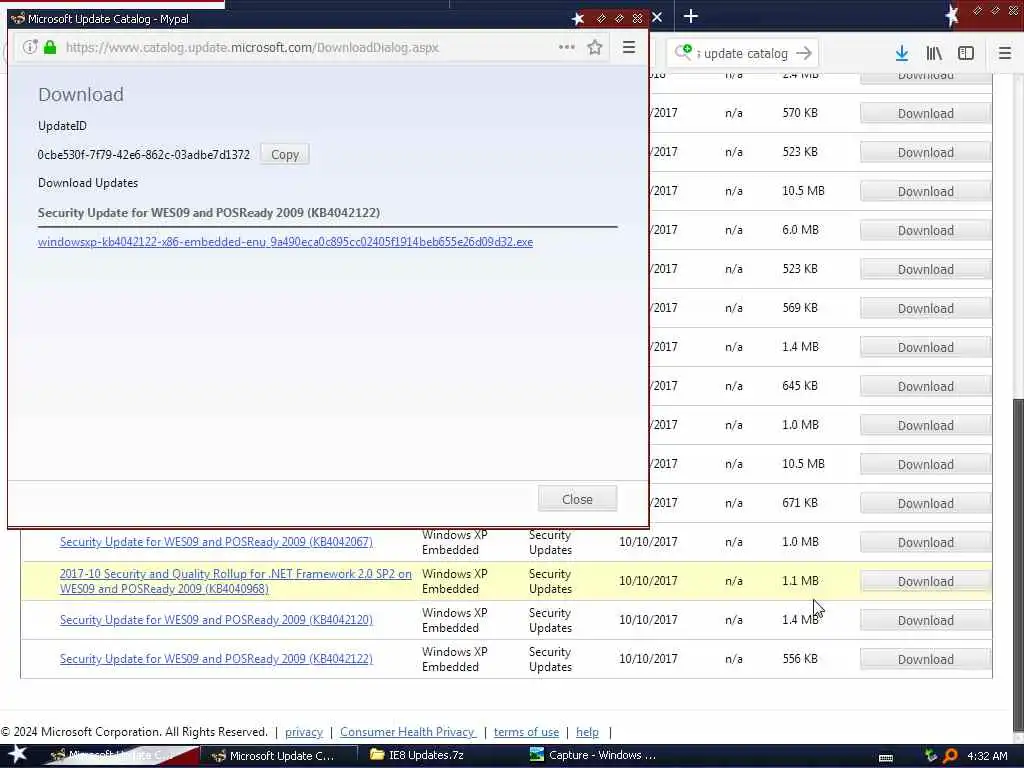Download the 556 KB KB4042122 update
Image resolution: width=1024 pixels, height=768 pixels.
pos(925,659)
